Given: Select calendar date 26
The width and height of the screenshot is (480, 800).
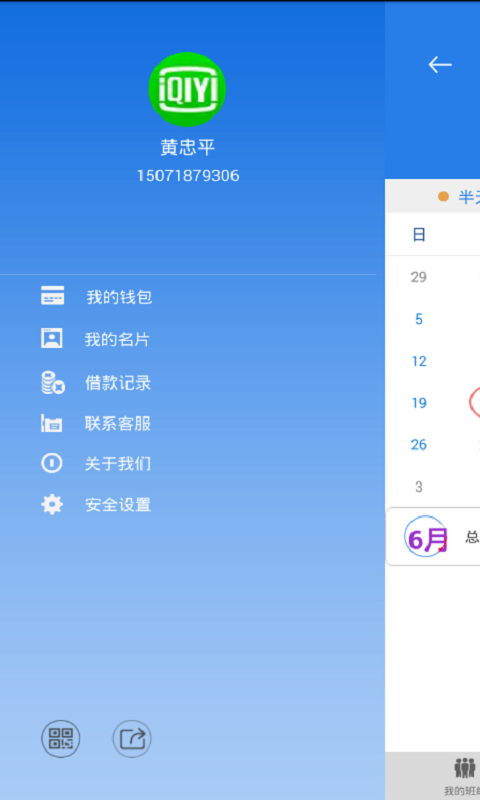Looking at the screenshot, I should coord(419,445).
